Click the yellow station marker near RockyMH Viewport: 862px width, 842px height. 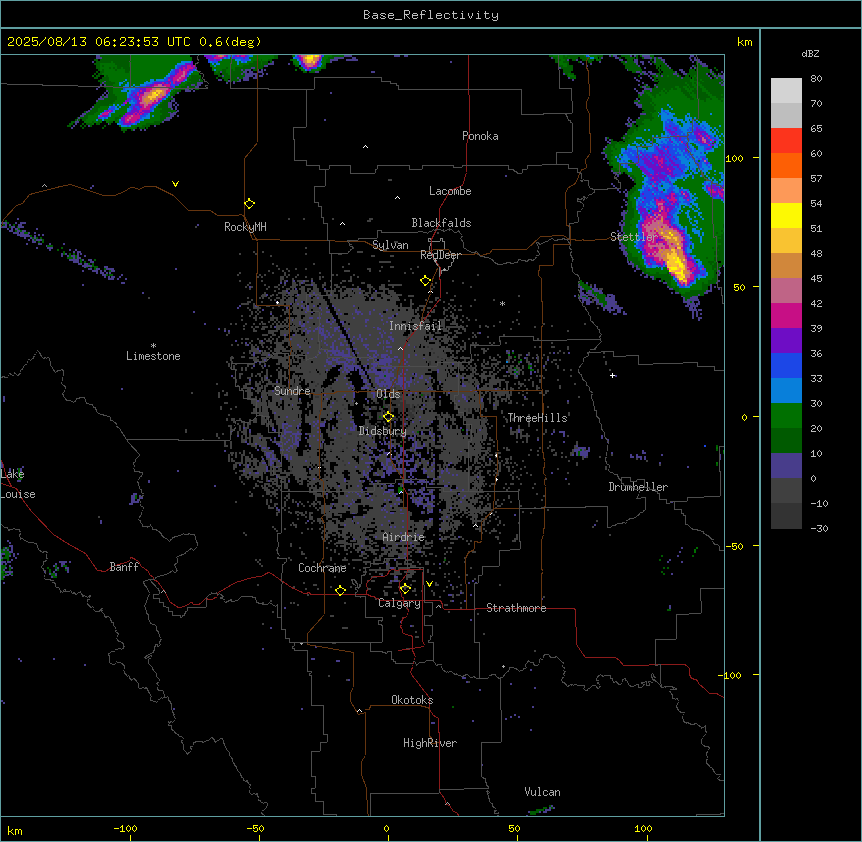pyautogui.click(x=249, y=204)
